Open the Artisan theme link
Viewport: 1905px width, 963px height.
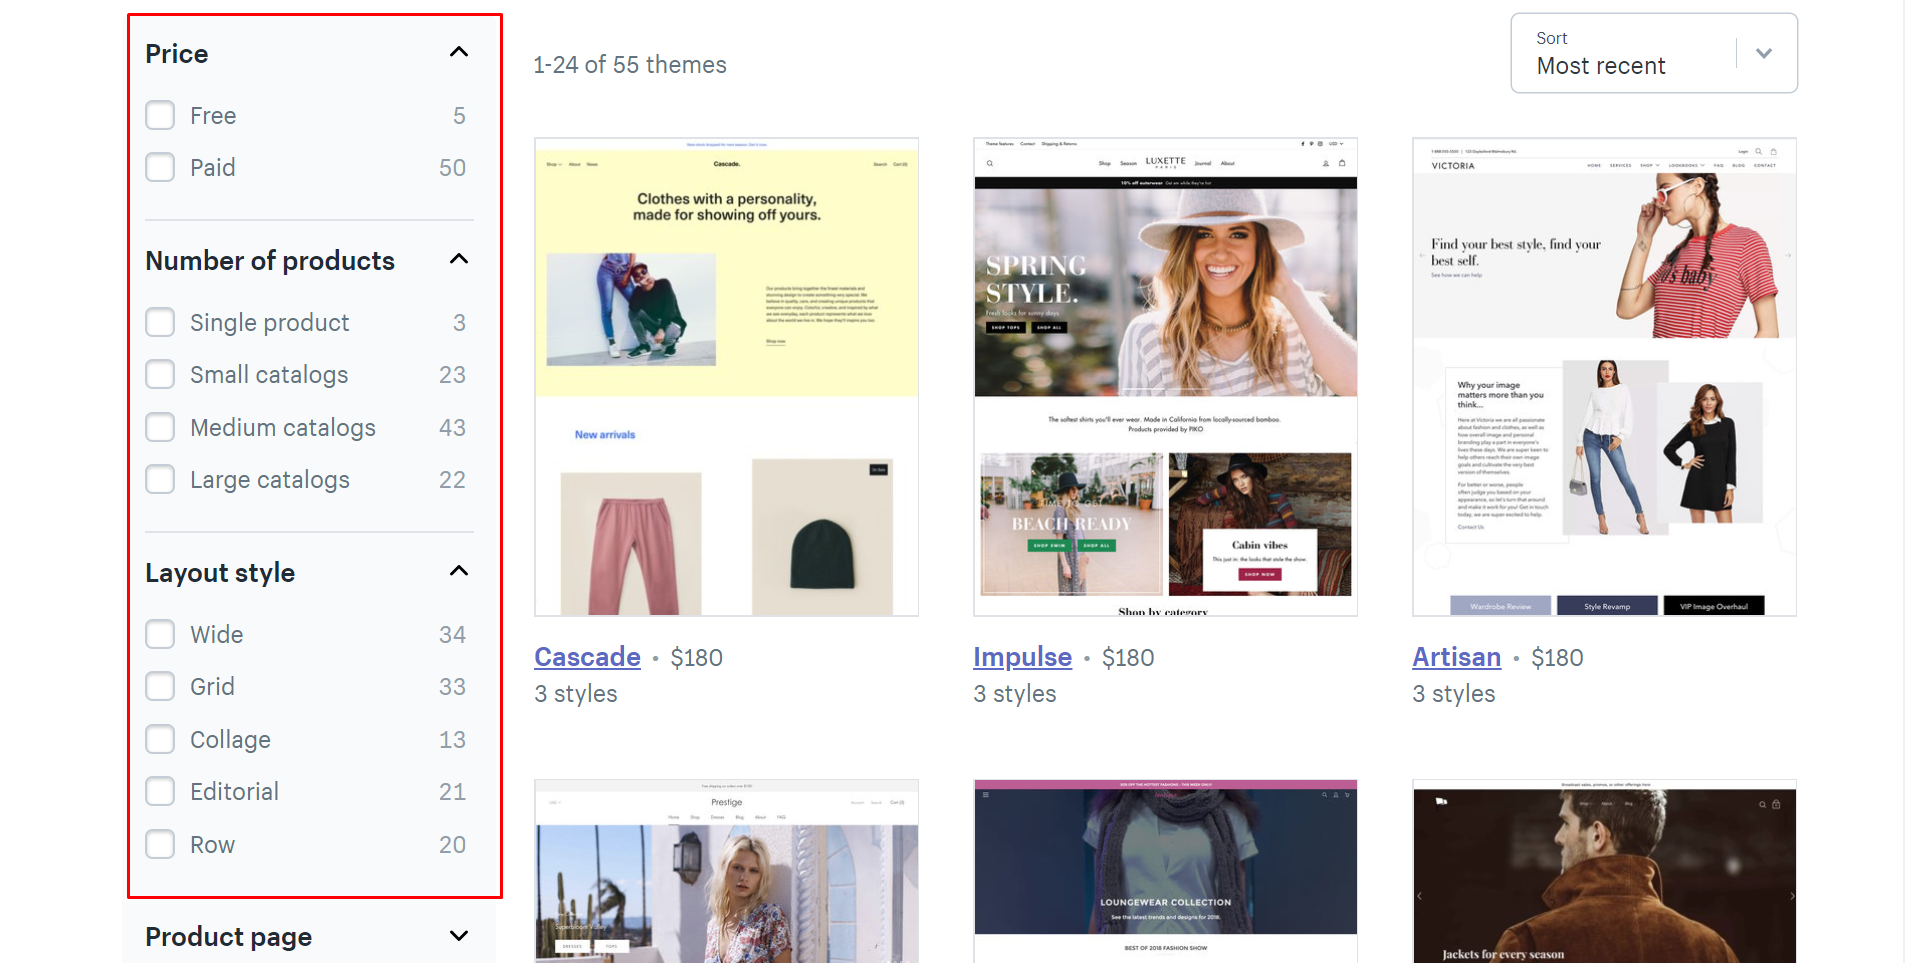click(1456, 657)
